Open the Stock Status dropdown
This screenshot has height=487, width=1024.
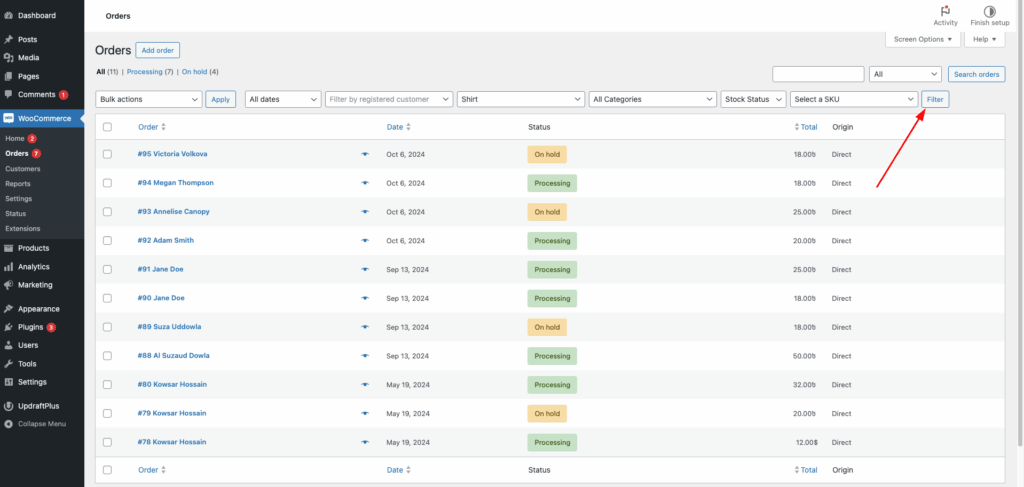[x=754, y=99]
